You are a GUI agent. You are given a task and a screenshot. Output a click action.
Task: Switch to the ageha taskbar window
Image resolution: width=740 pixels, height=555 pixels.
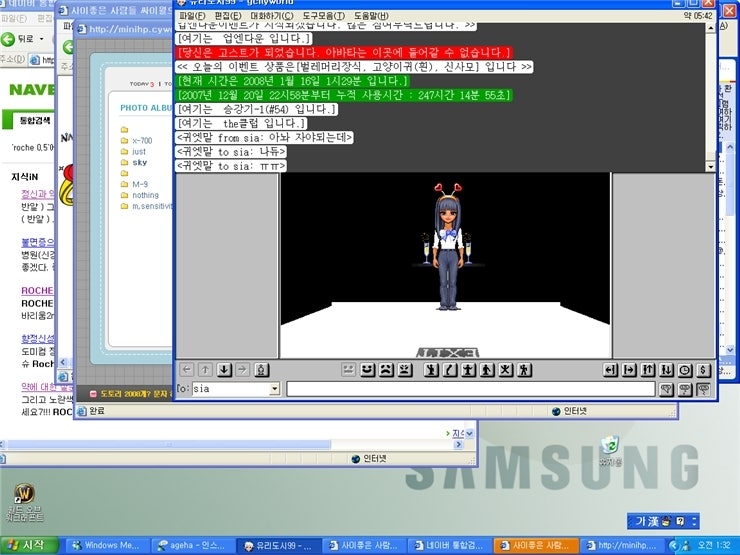[194, 546]
